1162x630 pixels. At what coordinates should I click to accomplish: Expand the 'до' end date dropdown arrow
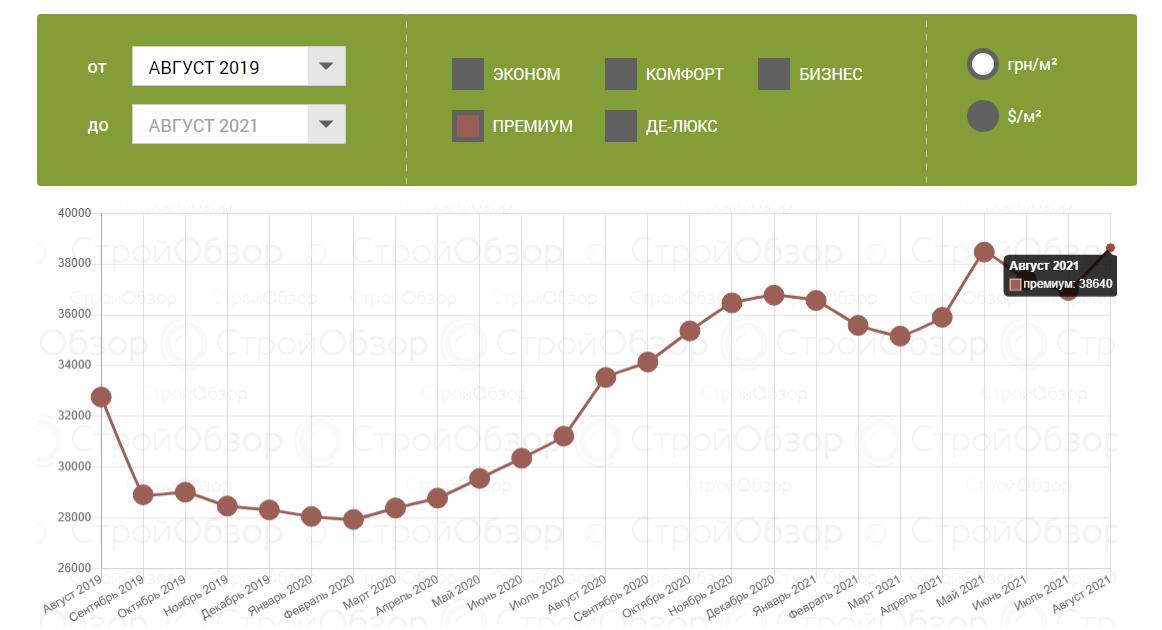325,125
